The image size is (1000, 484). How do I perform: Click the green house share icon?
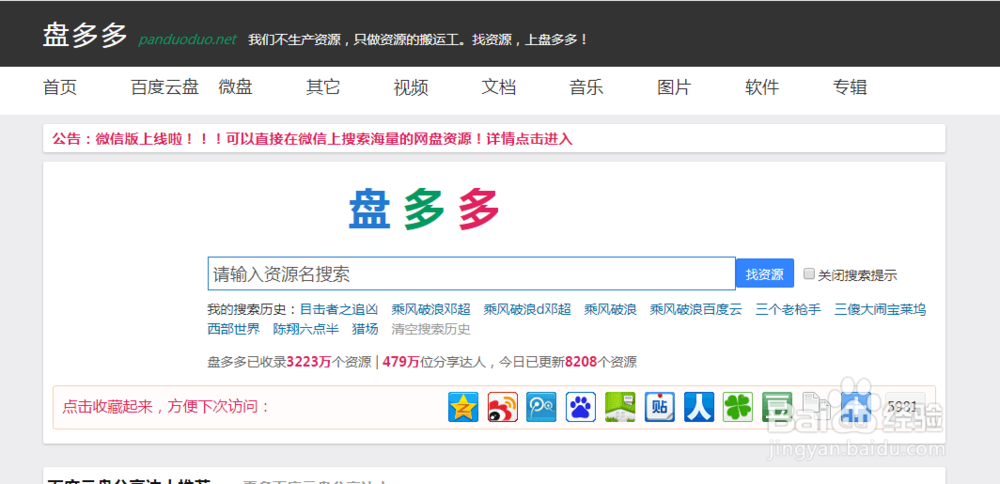620,407
